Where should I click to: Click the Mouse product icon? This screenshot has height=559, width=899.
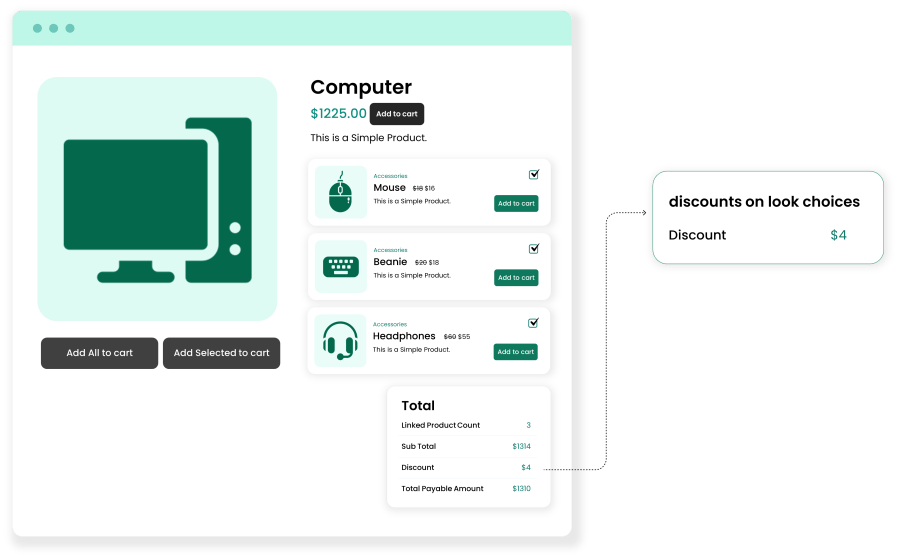341,192
